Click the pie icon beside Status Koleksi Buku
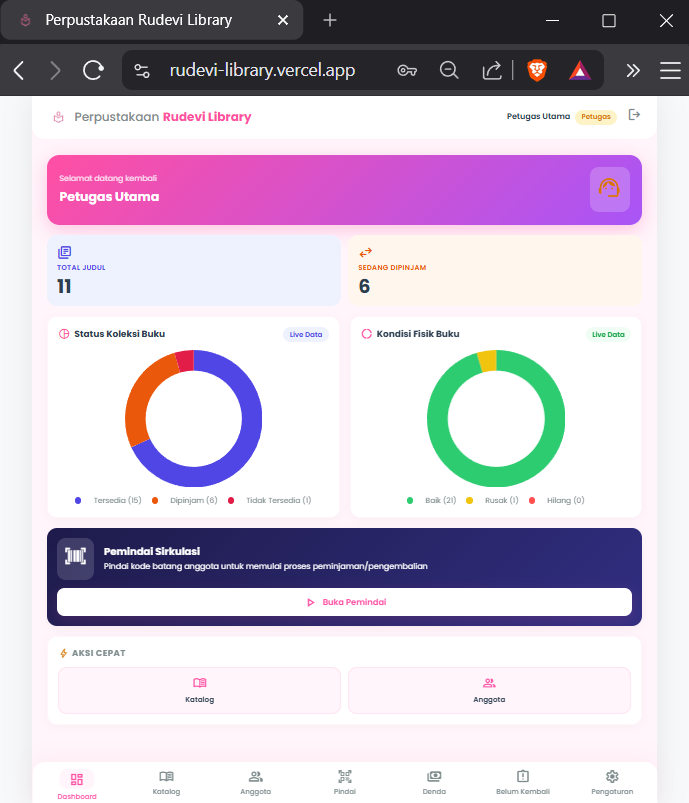 point(64,334)
